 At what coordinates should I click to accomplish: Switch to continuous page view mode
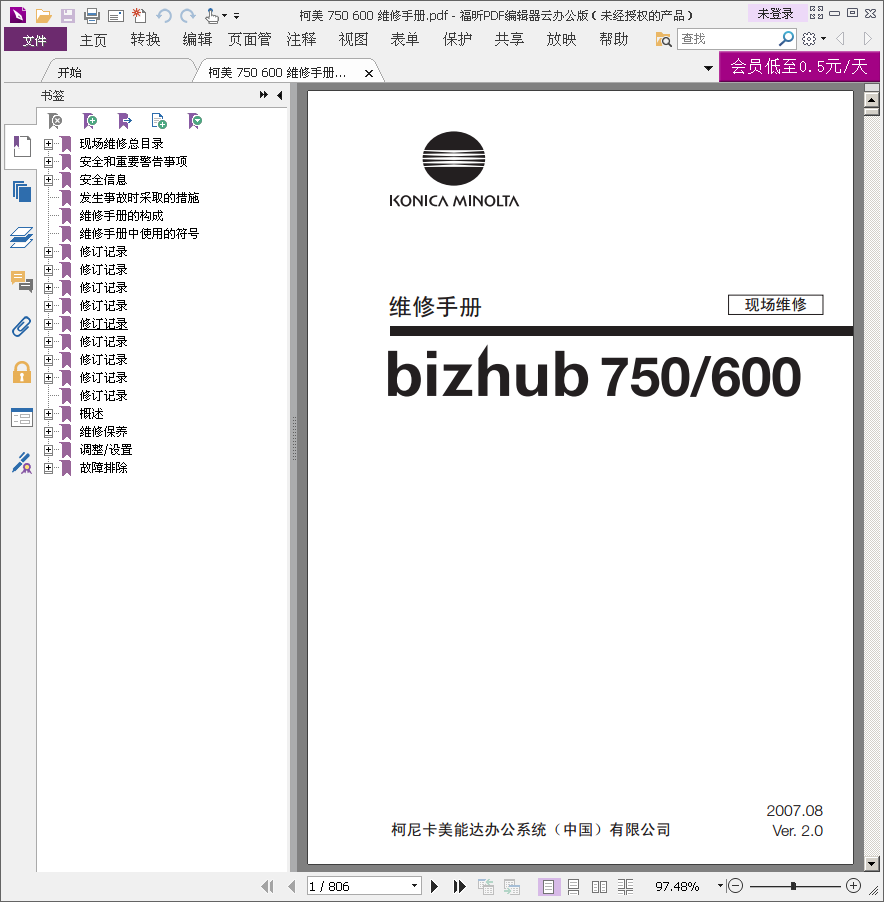point(573,886)
